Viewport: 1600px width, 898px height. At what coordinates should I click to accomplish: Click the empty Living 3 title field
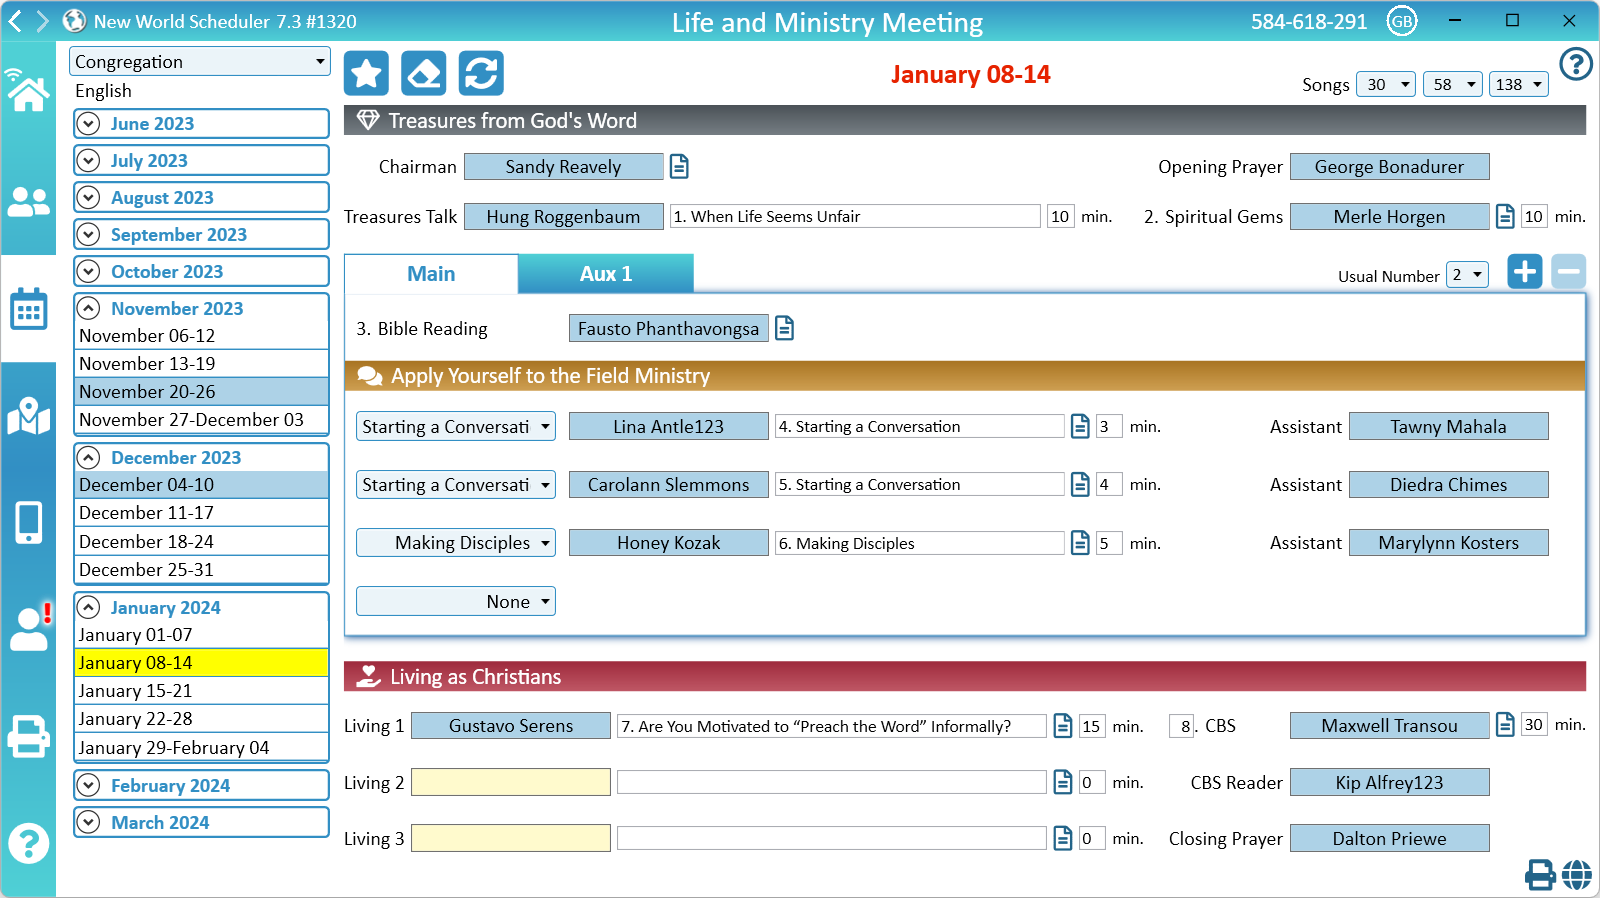point(831,838)
